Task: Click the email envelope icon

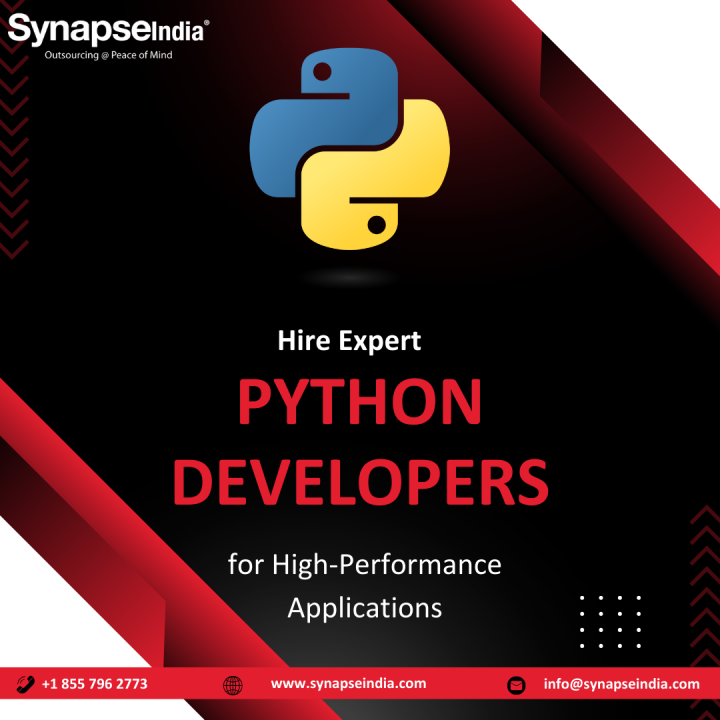Action: tap(517, 685)
